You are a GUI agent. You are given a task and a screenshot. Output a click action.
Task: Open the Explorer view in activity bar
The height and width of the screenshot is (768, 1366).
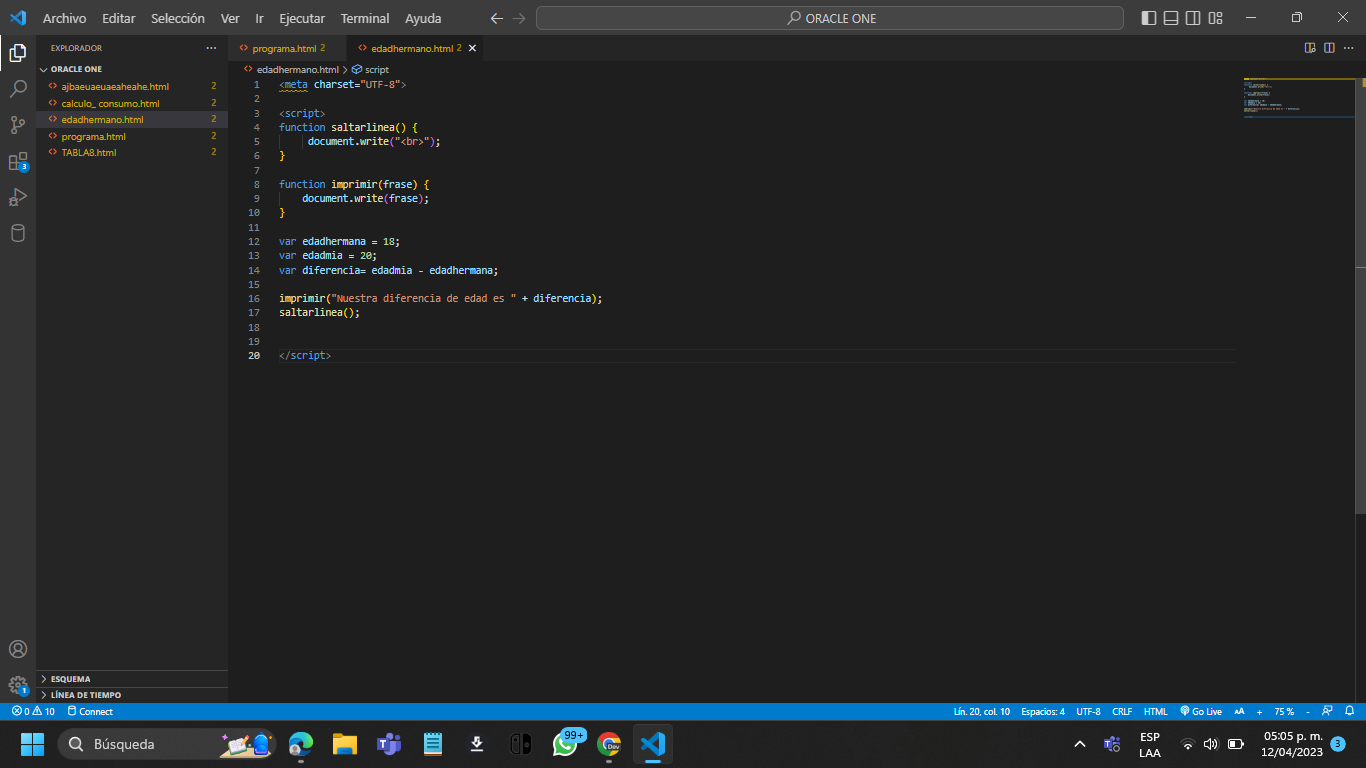[18, 53]
